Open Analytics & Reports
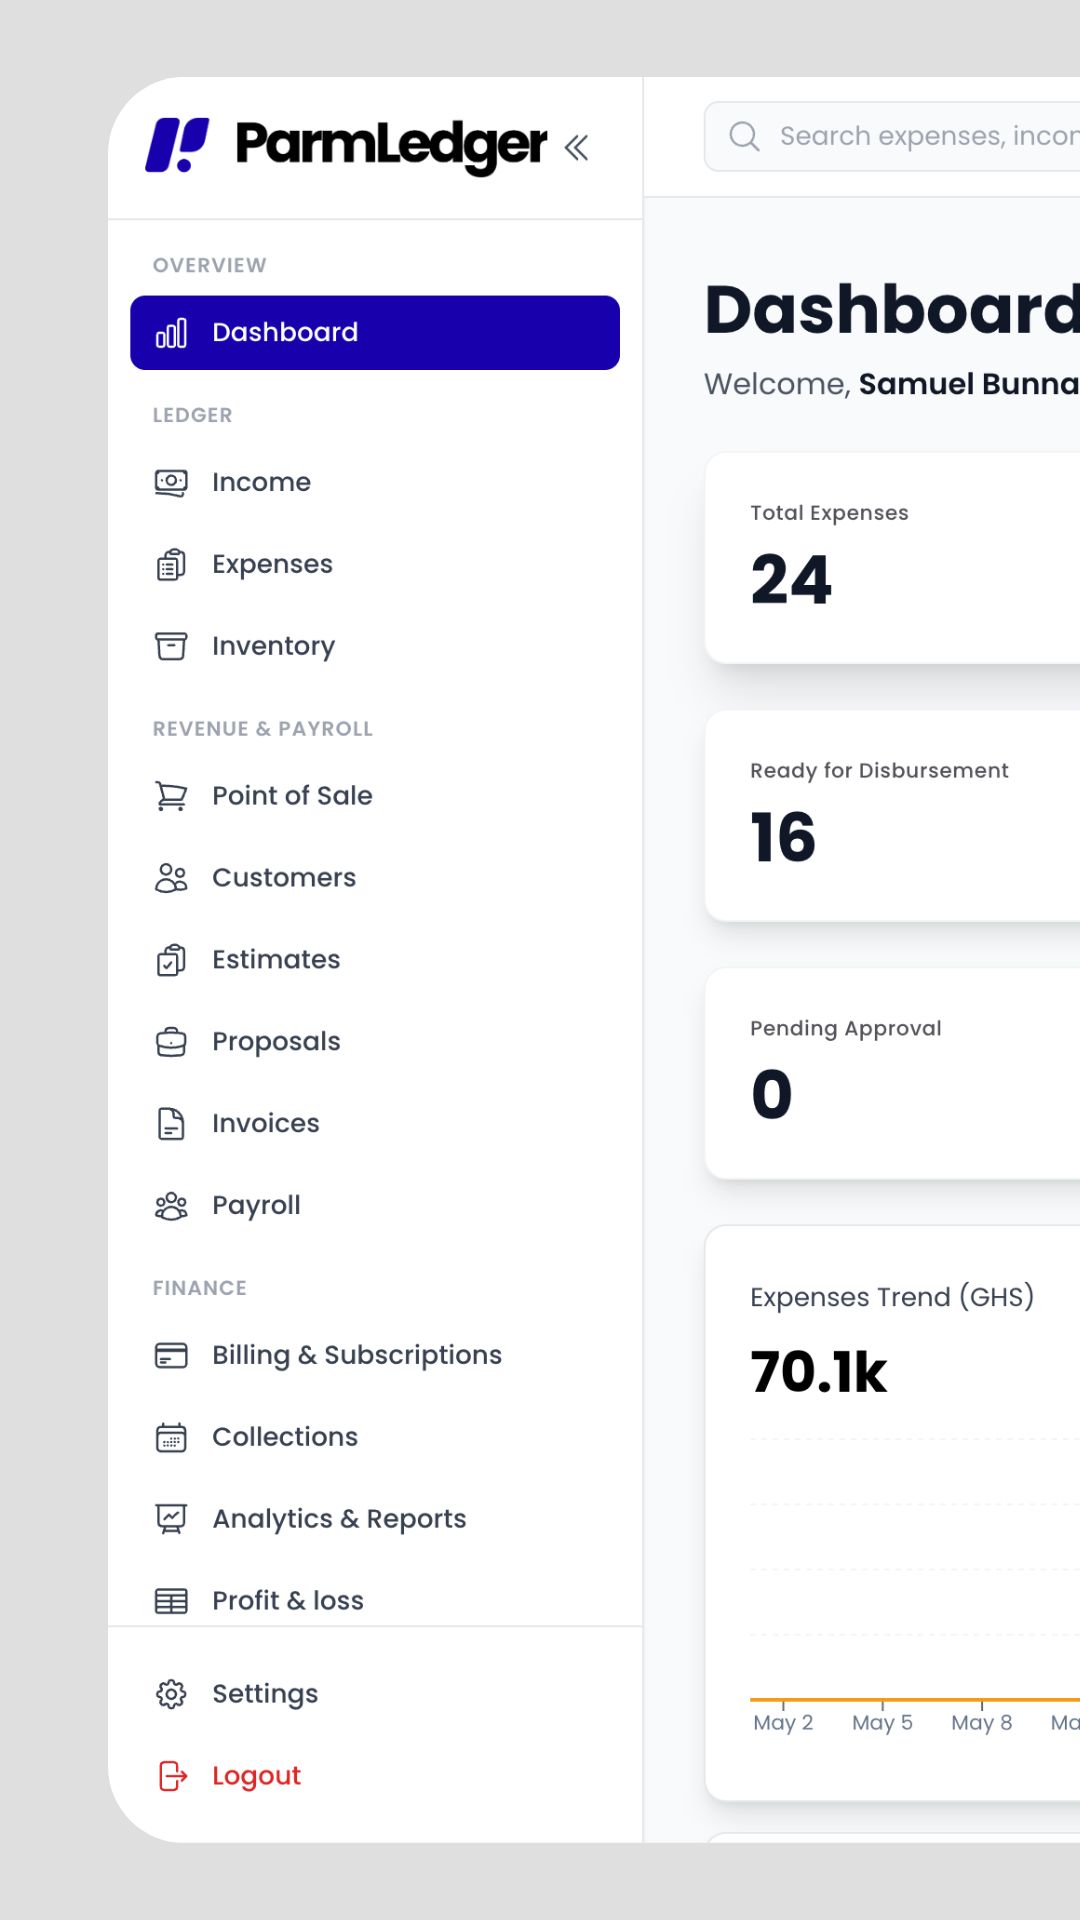The image size is (1080, 1920). click(x=375, y=1519)
